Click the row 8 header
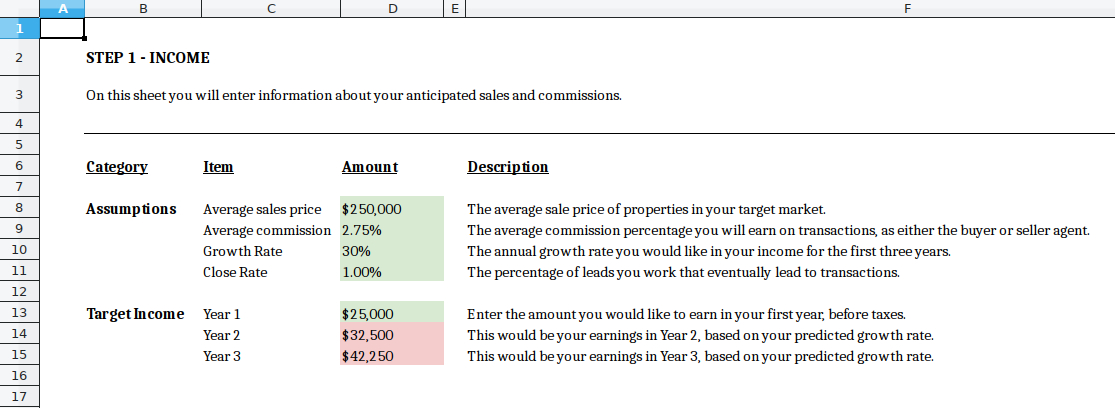1115x408 pixels. click(19, 209)
